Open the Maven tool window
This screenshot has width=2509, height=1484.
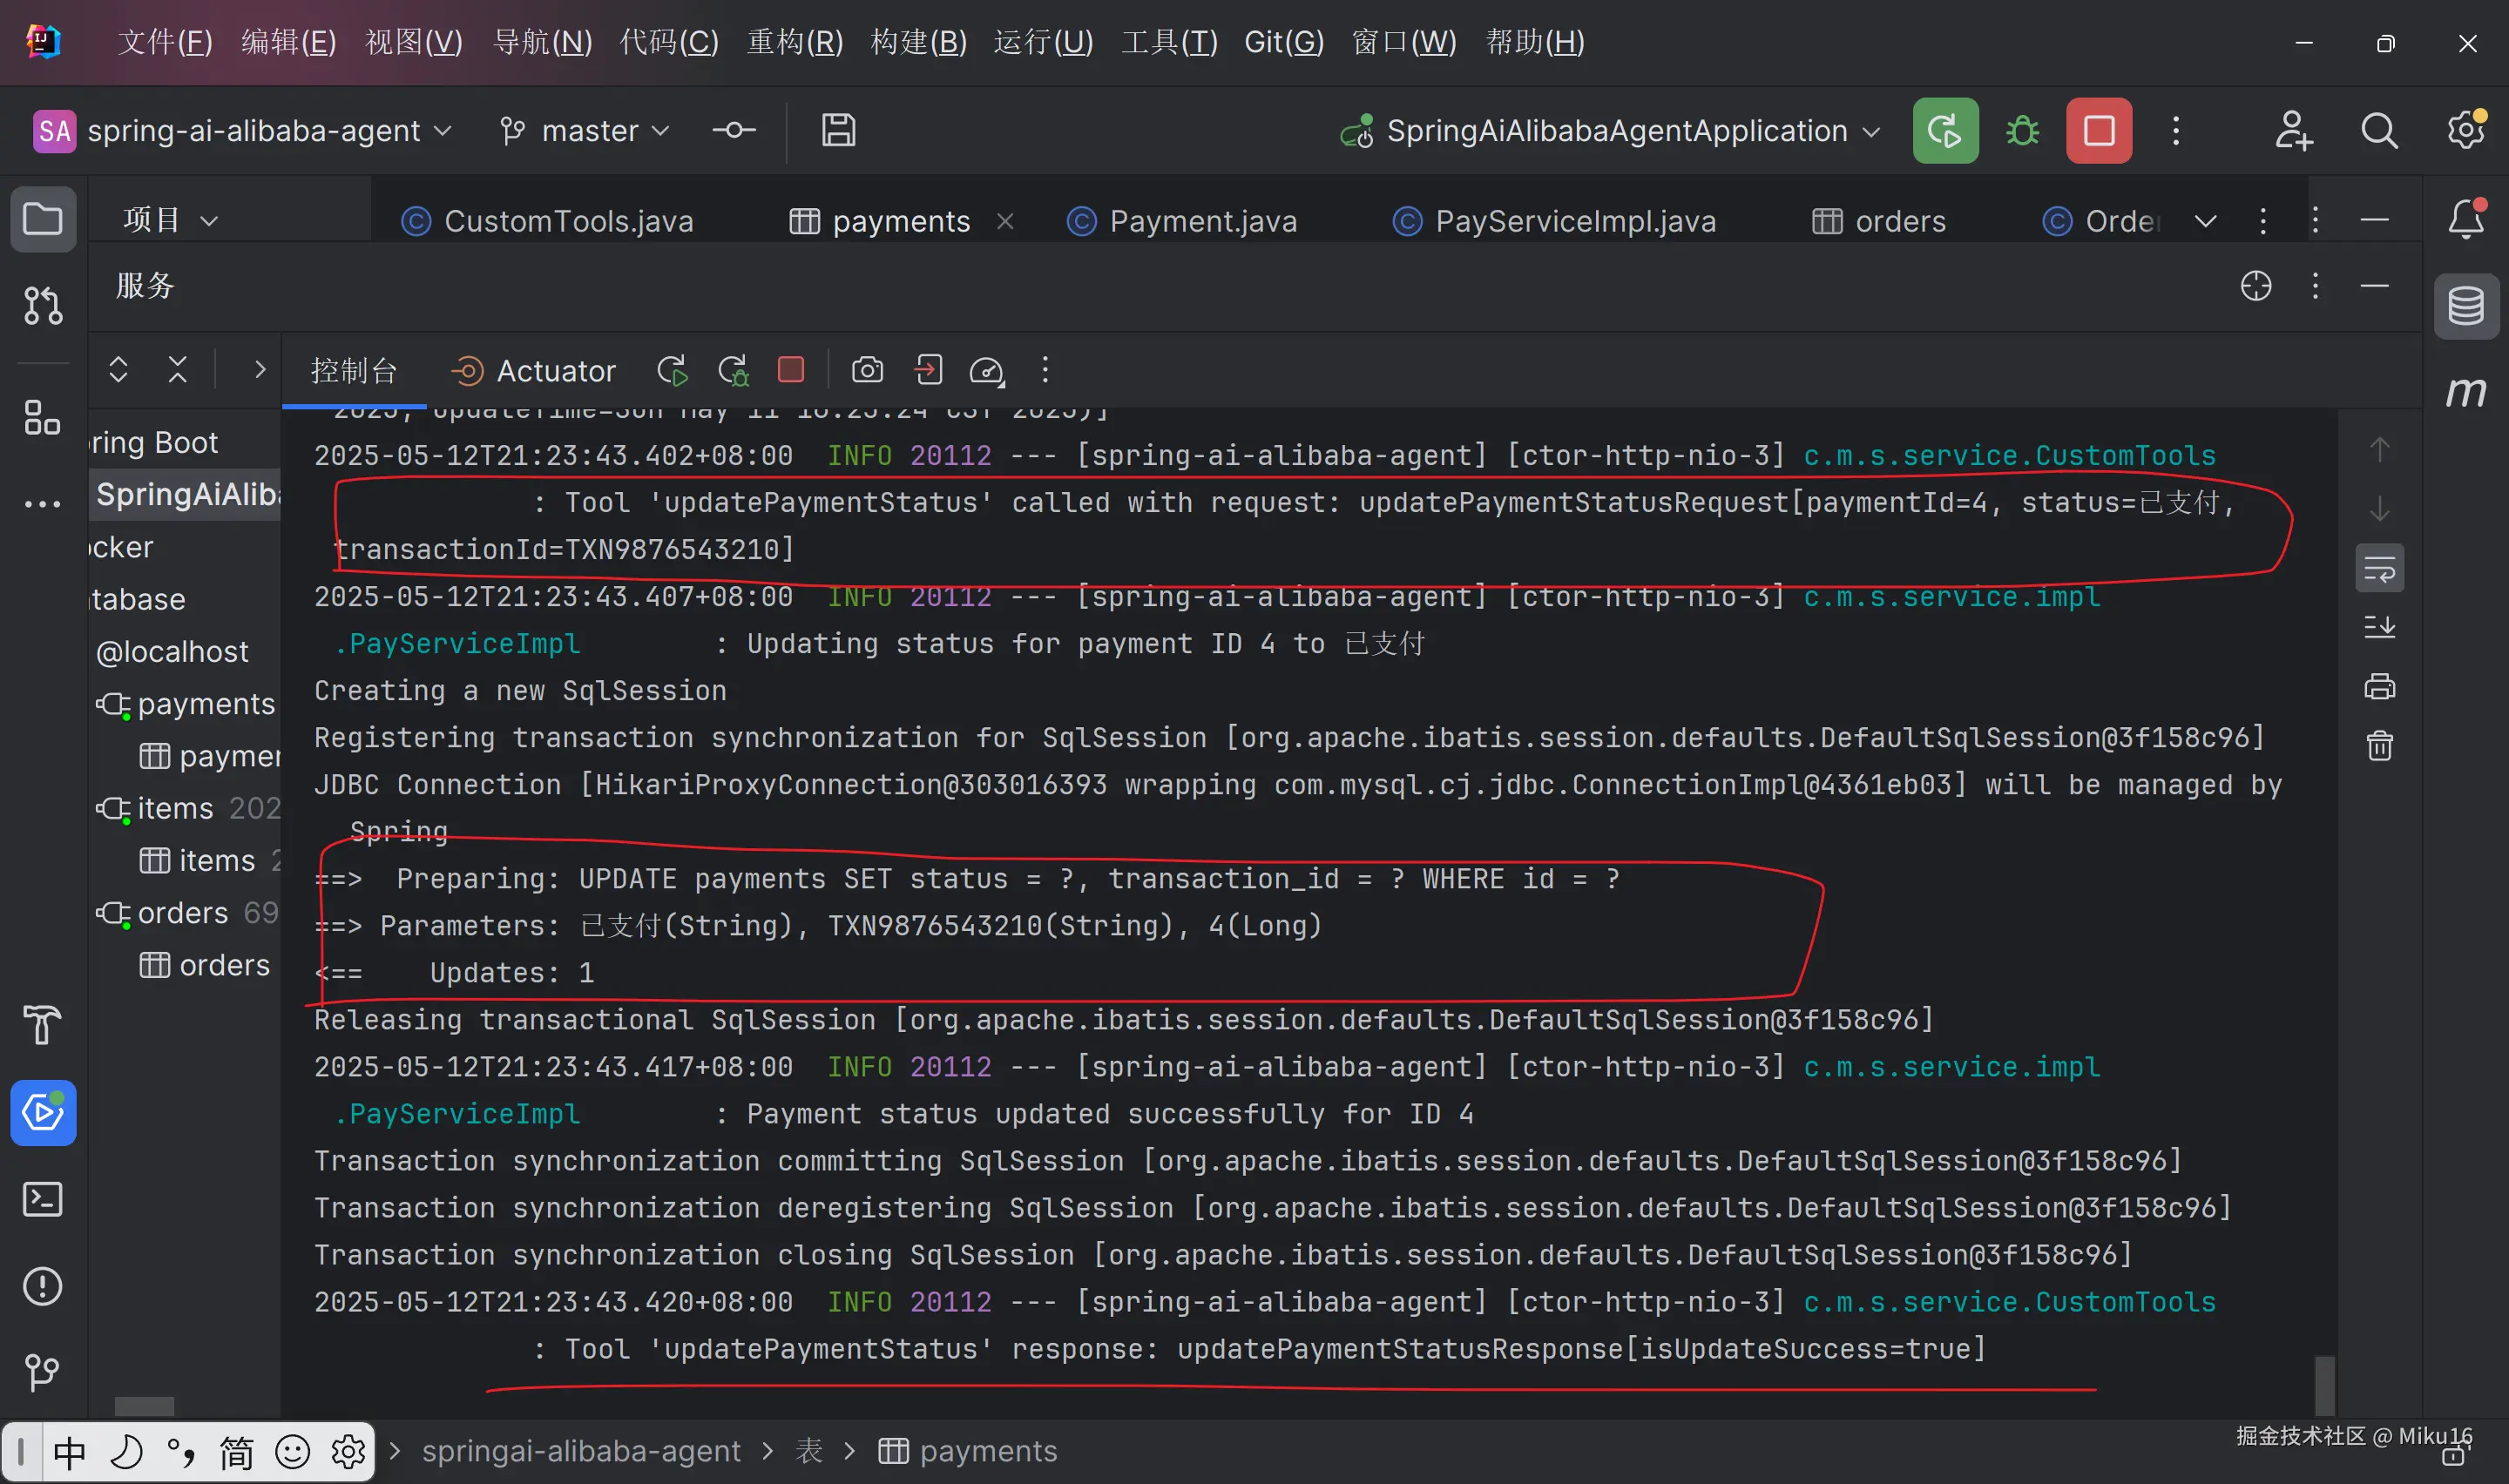point(2466,392)
